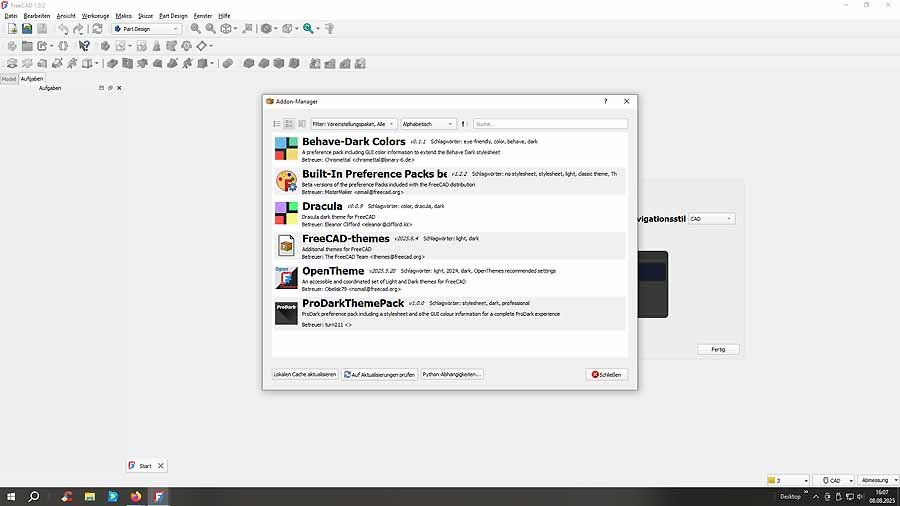Open the Werkzeuge menu

pyautogui.click(x=95, y=16)
